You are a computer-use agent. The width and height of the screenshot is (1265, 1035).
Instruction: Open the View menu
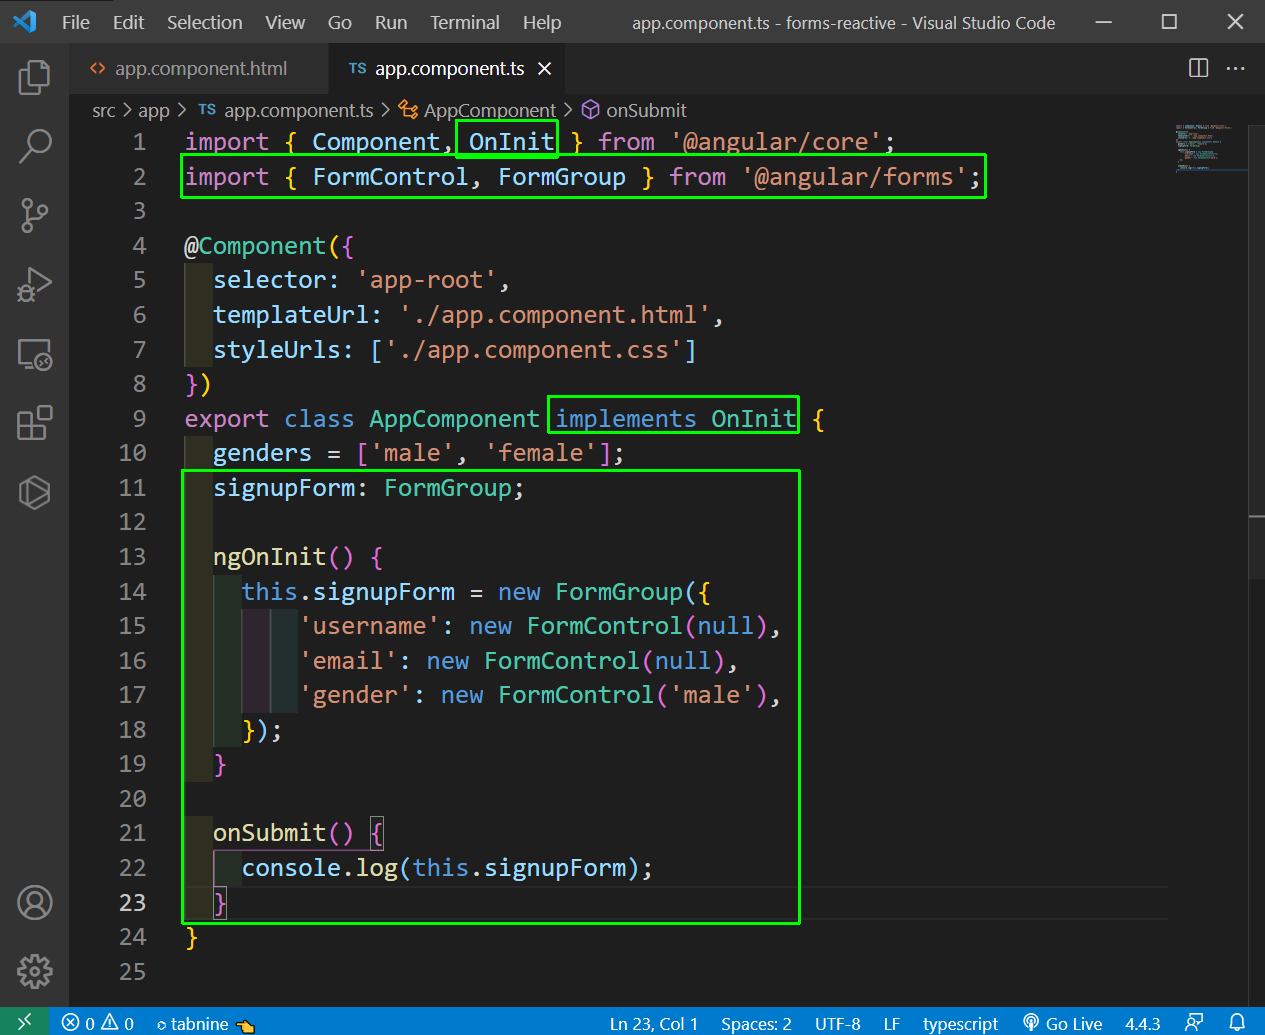click(x=285, y=22)
